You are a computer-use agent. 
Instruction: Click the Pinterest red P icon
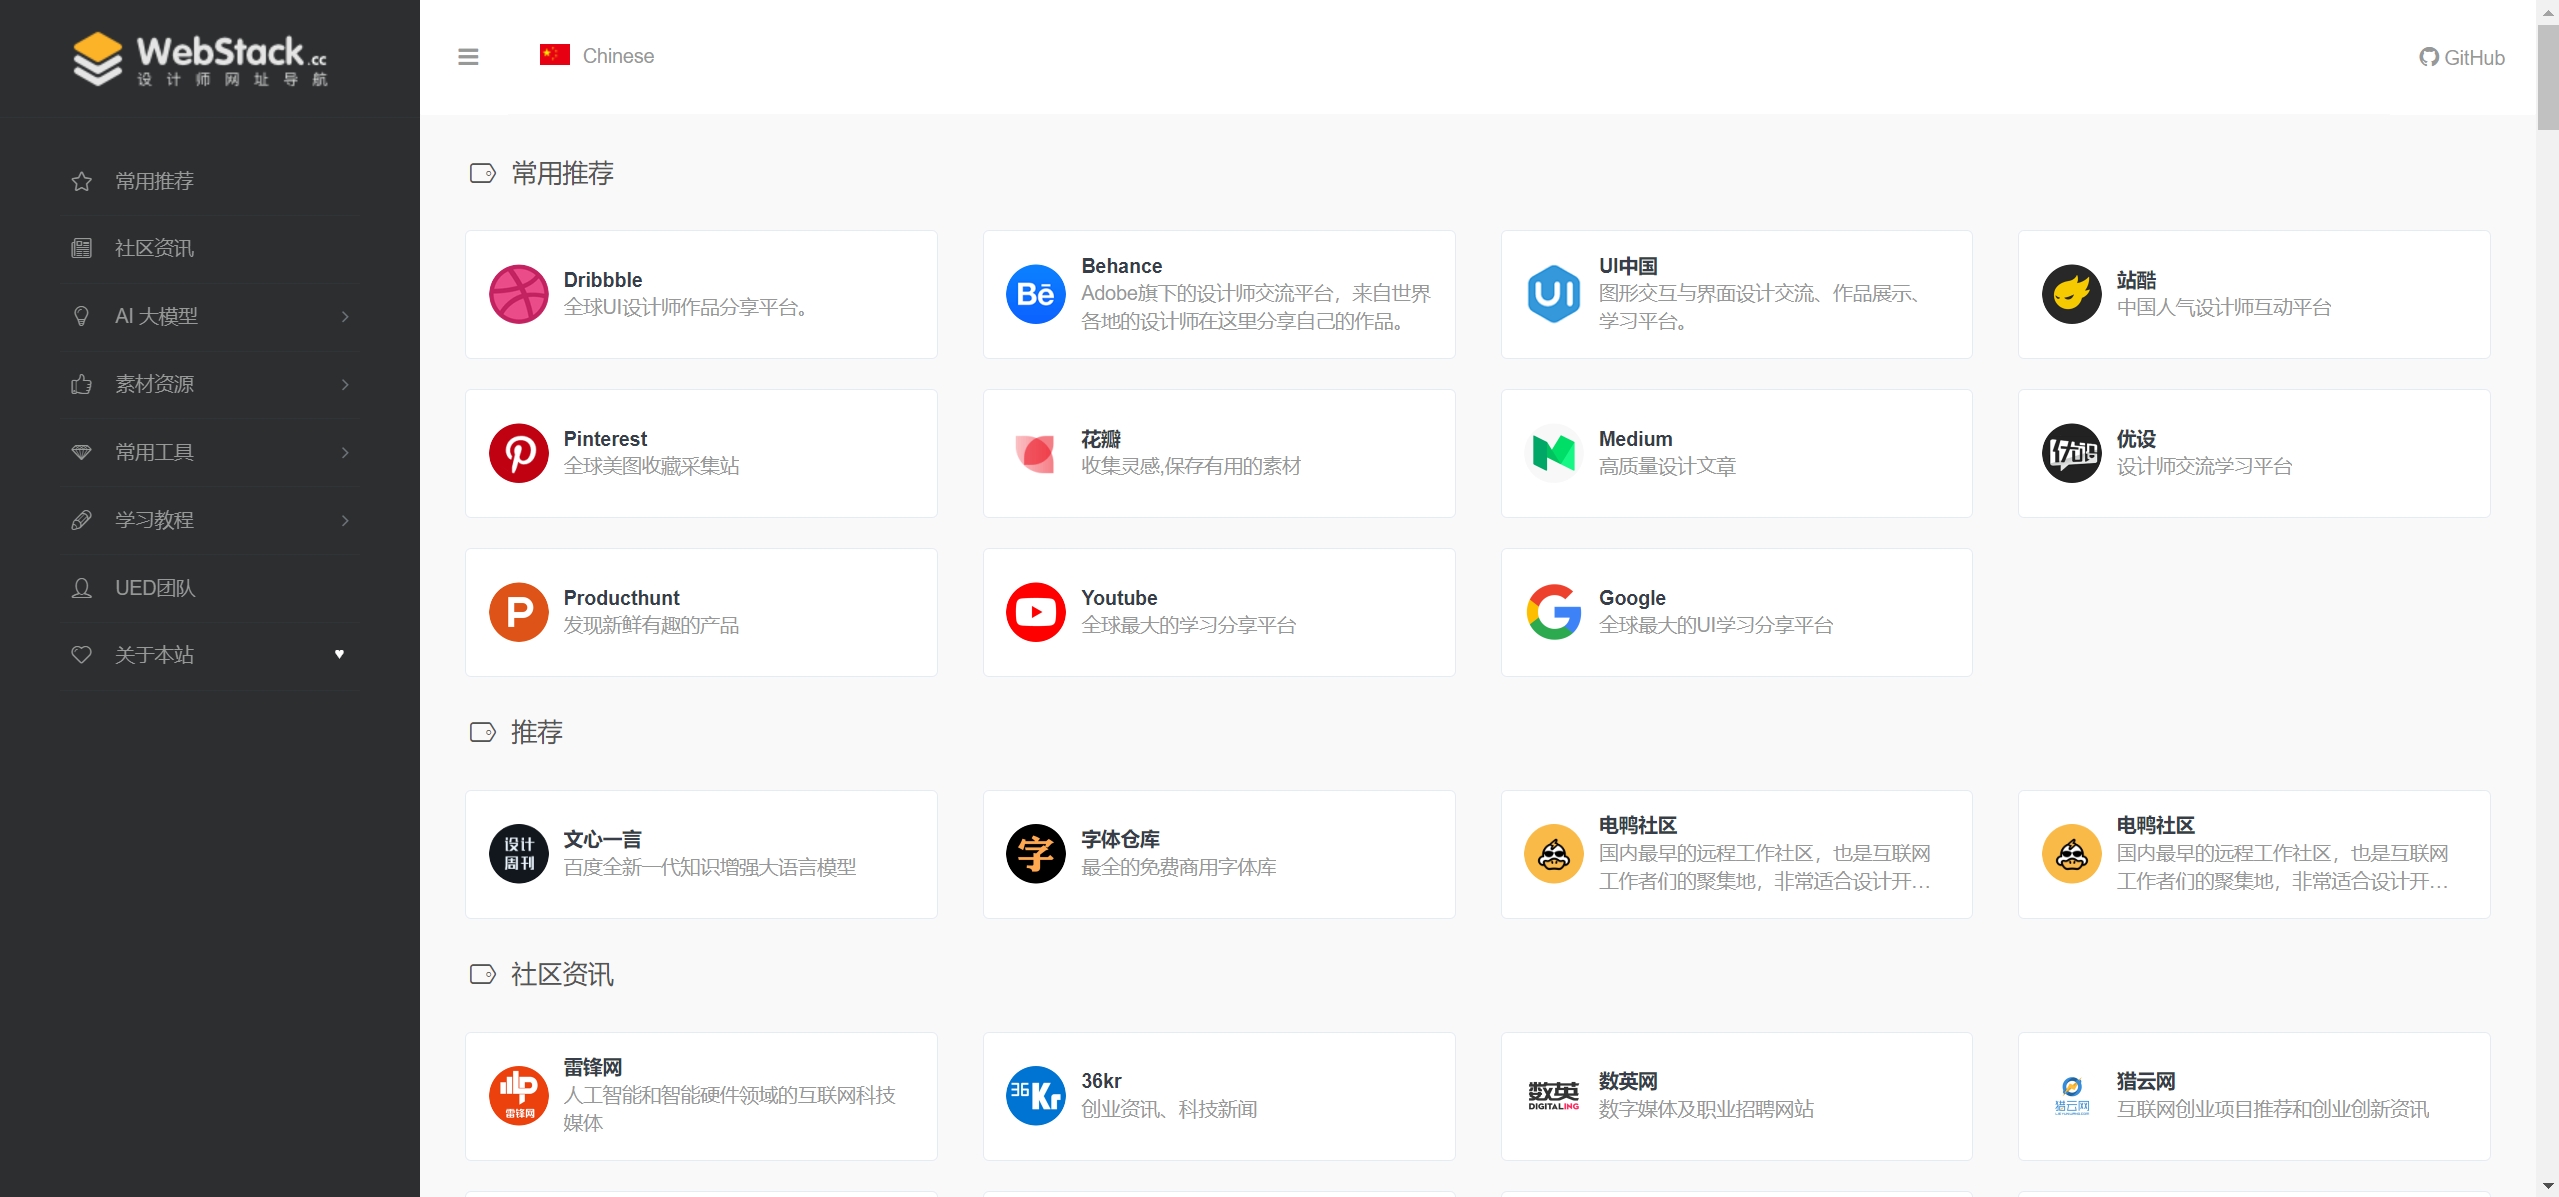pos(518,453)
